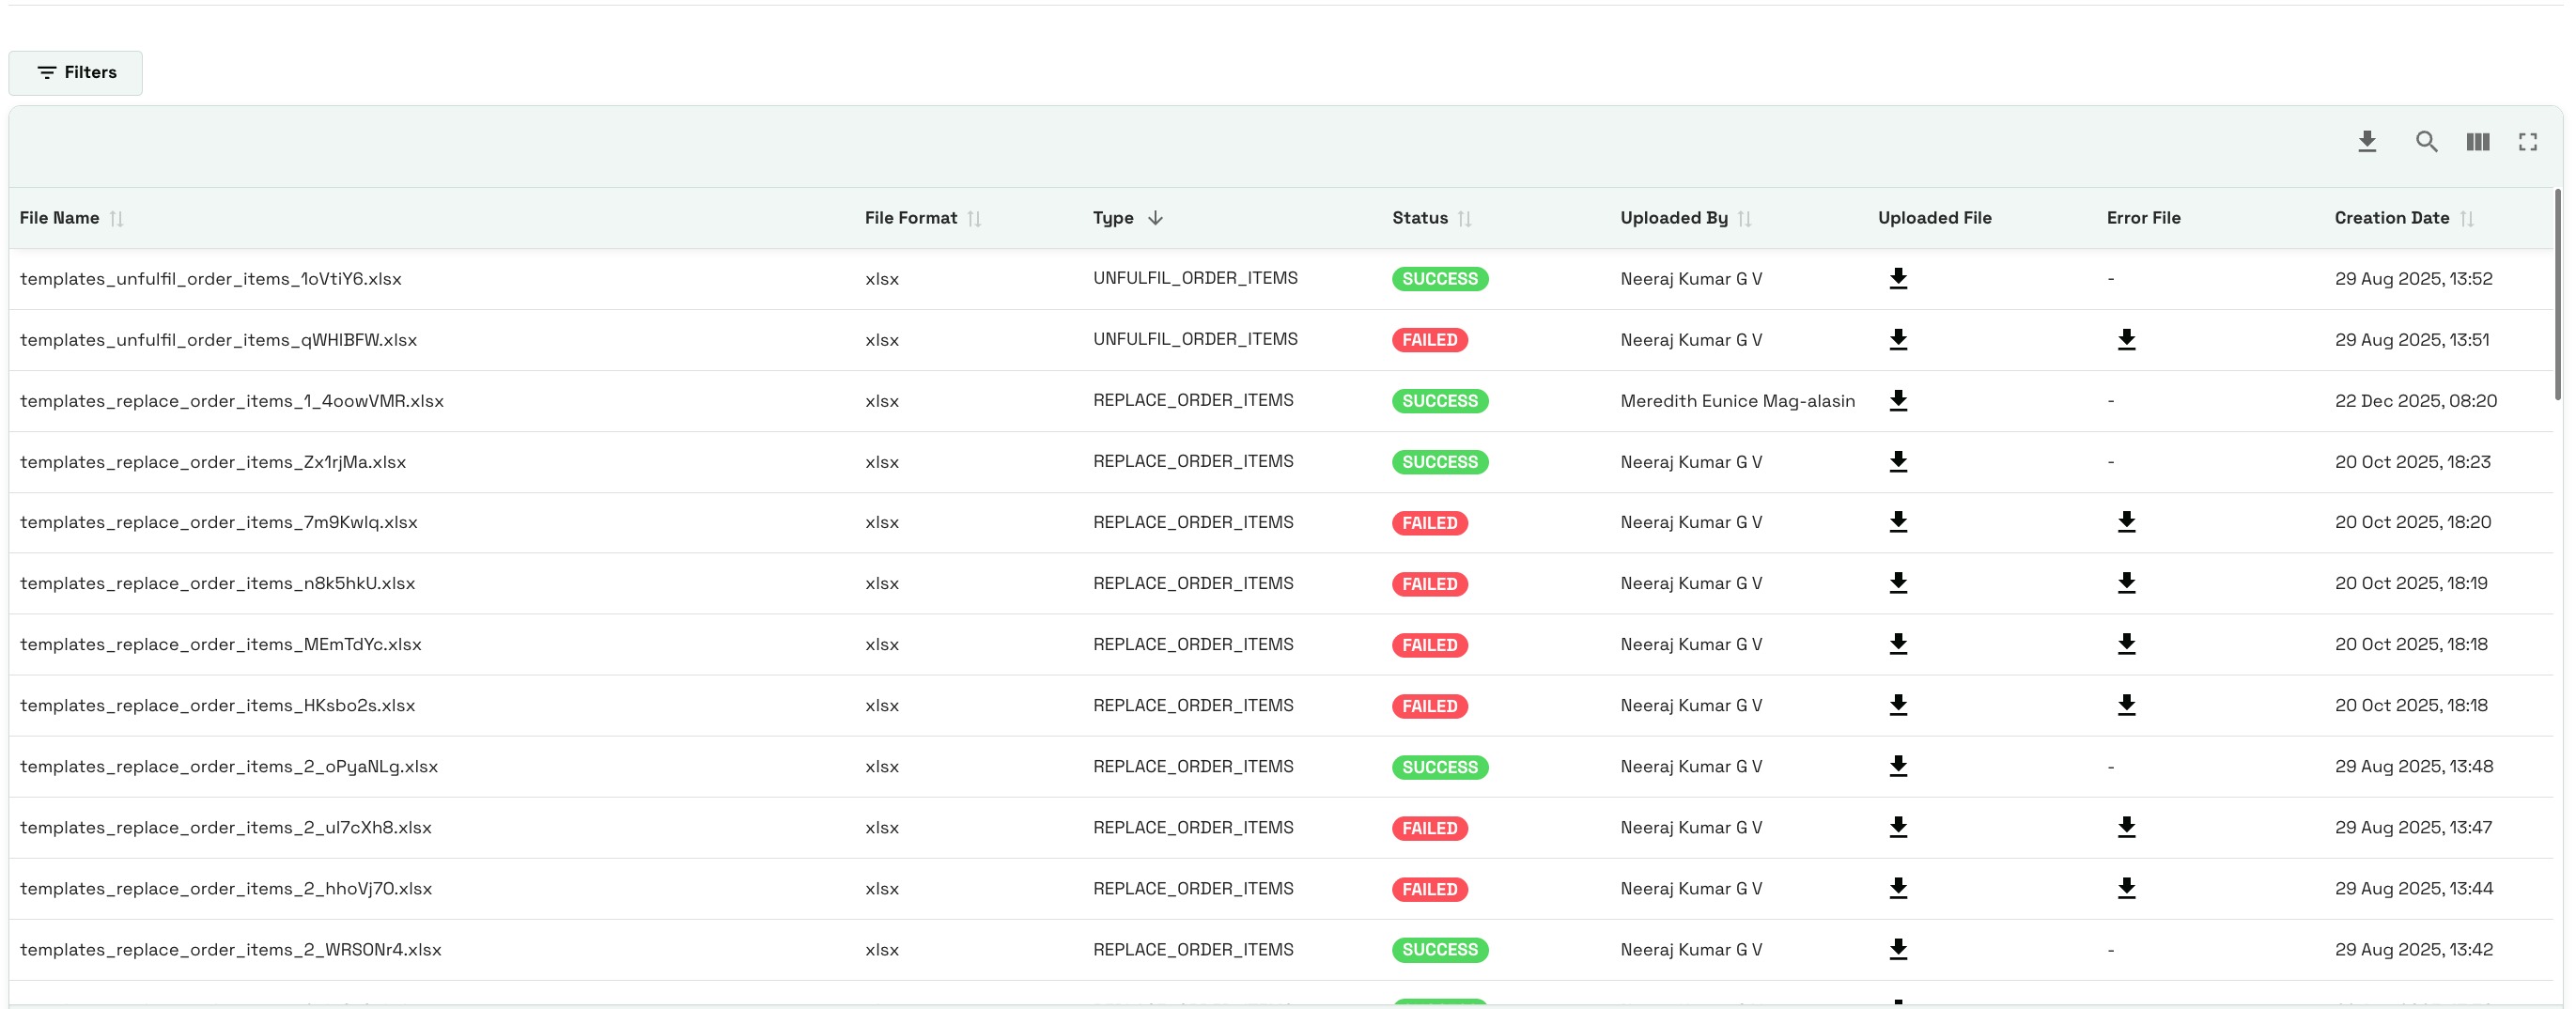Select file name templates_unfulfil_order_items_qWHIBFW.xlsx
Viewport: 2576px width, 1009px height.
point(218,340)
